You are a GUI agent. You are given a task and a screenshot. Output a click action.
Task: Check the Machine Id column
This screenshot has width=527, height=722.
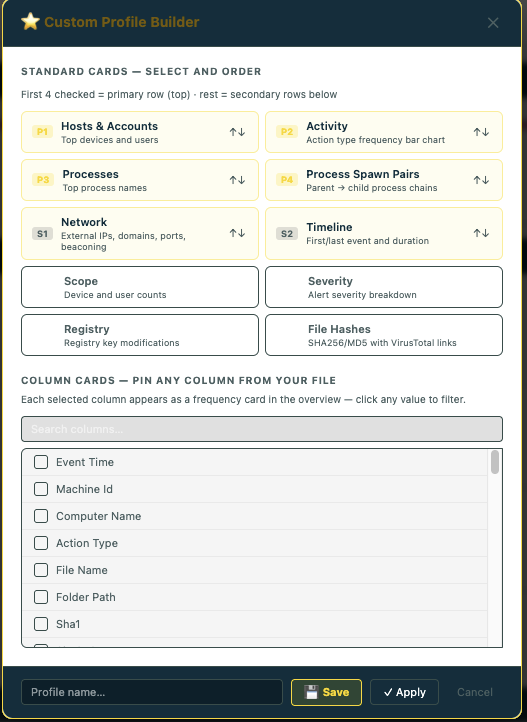click(x=41, y=489)
